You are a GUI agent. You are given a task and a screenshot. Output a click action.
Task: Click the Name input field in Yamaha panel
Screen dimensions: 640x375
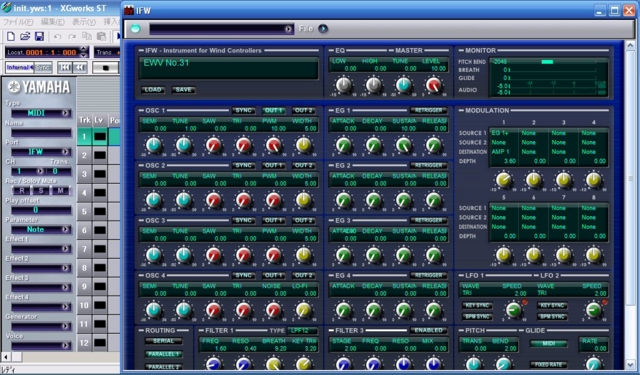coord(41,133)
